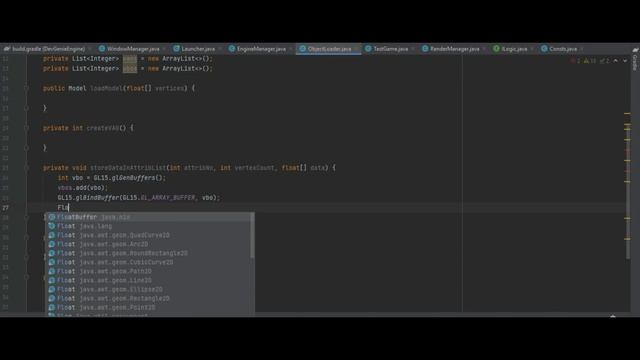Pick Float from java.awt.geom.Path2D suggestion
The width and height of the screenshot is (640, 360).
149,271
